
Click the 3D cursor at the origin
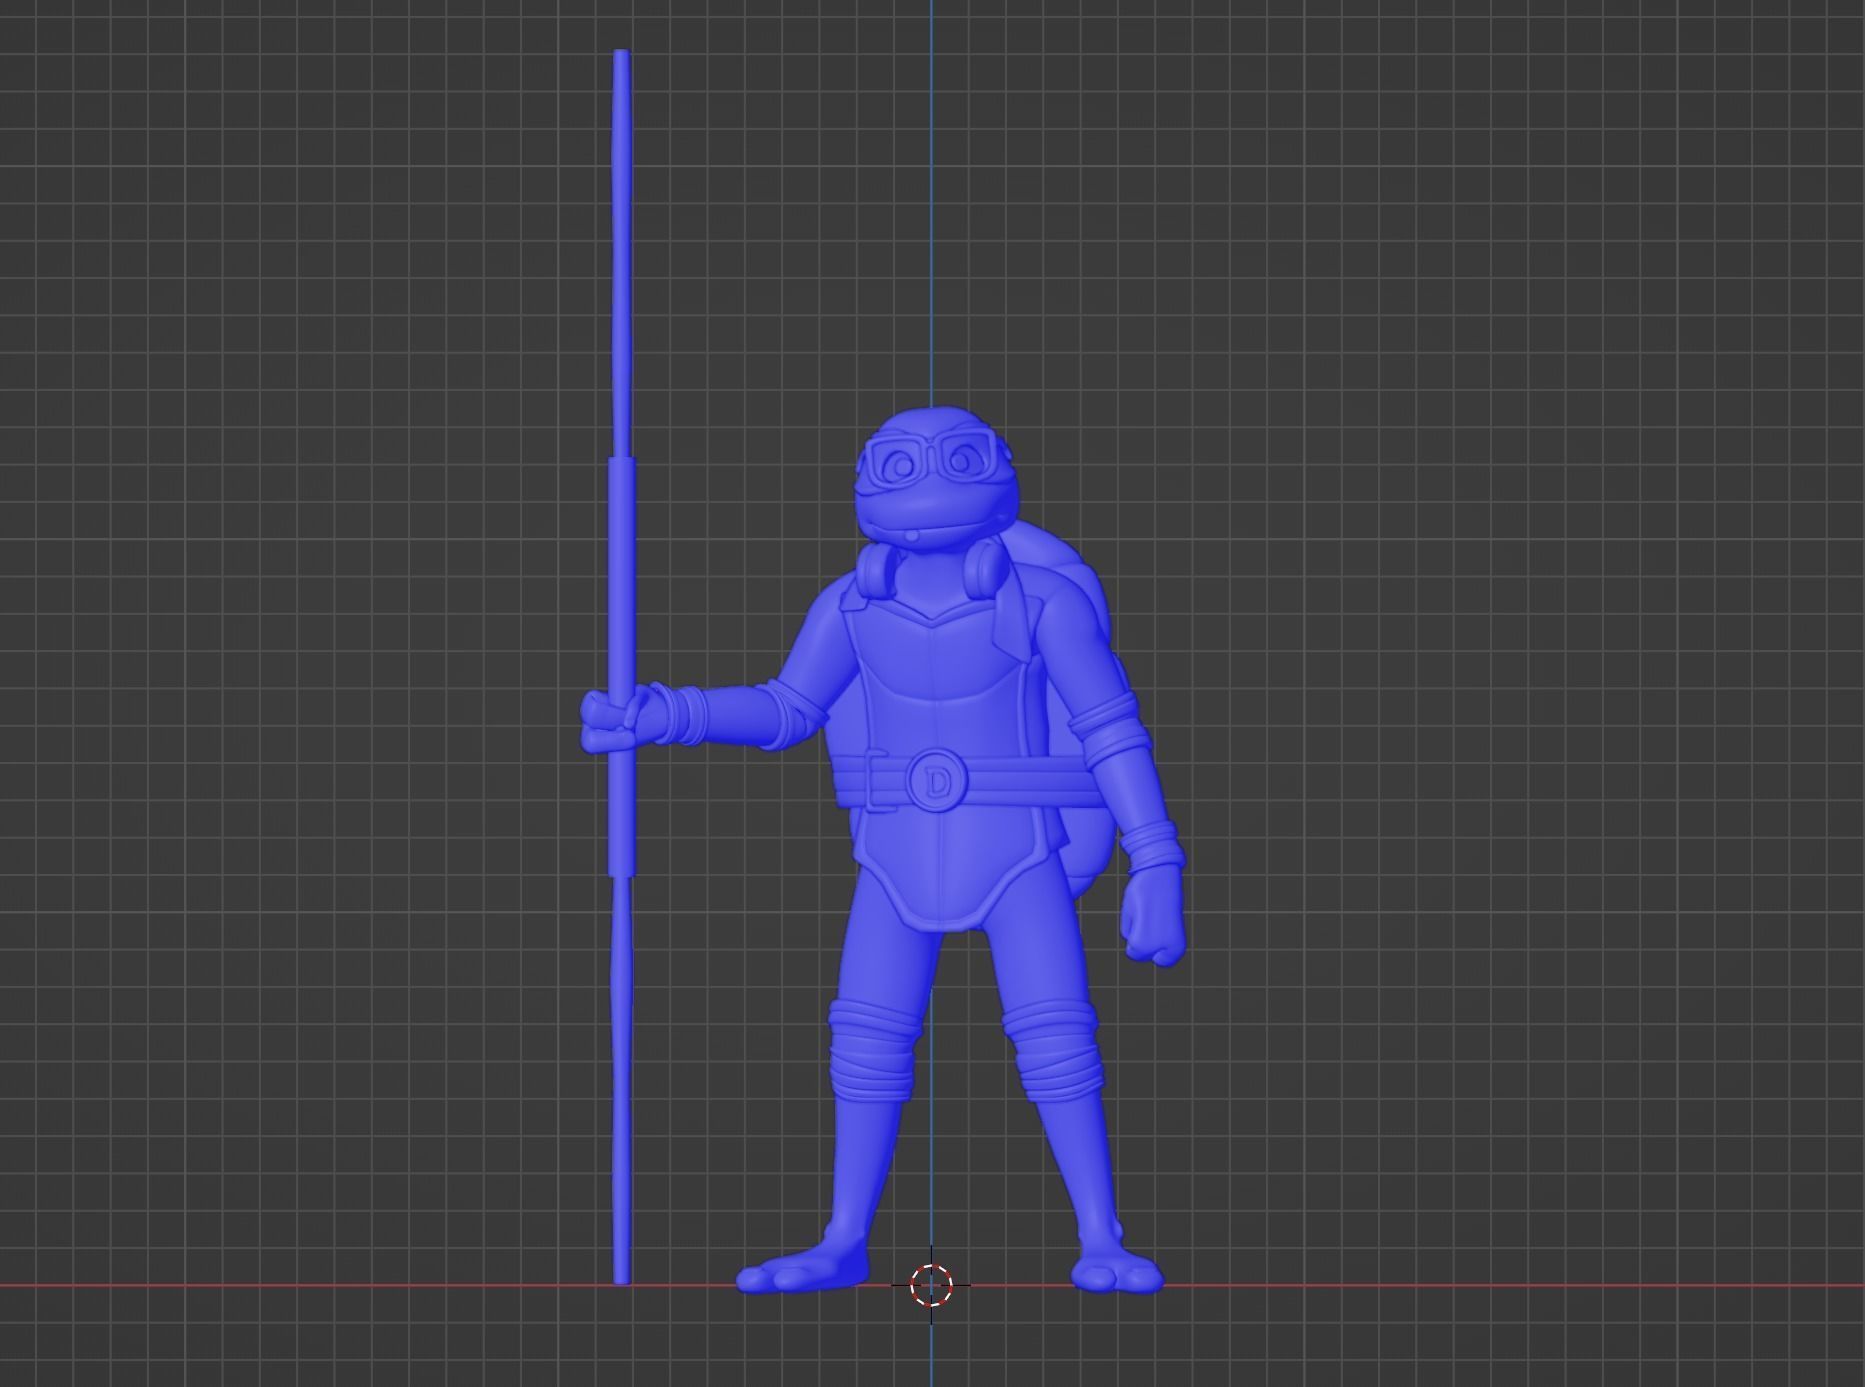point(931,1284)
